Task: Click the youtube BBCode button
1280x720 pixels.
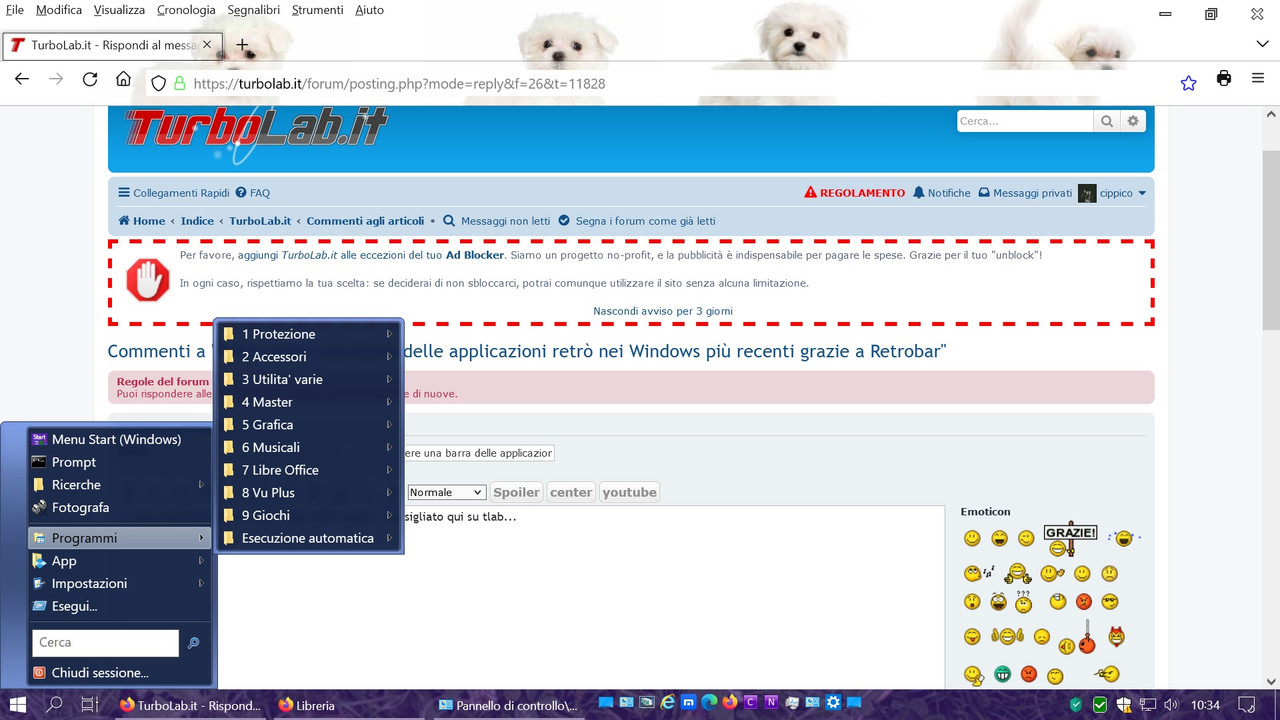Action: tap(630, 492)
